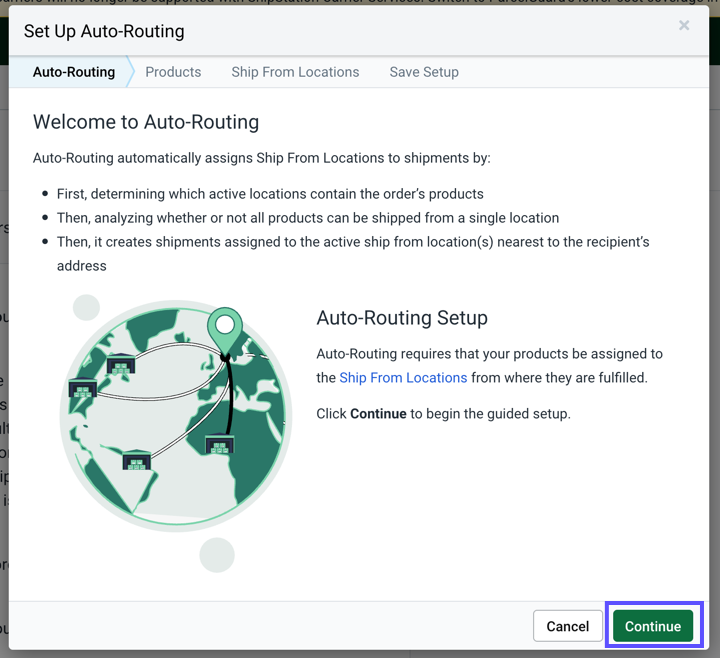Switch to the Products step tab
Viewport: 720px width, 658px height.
click(x=173, y=72)
